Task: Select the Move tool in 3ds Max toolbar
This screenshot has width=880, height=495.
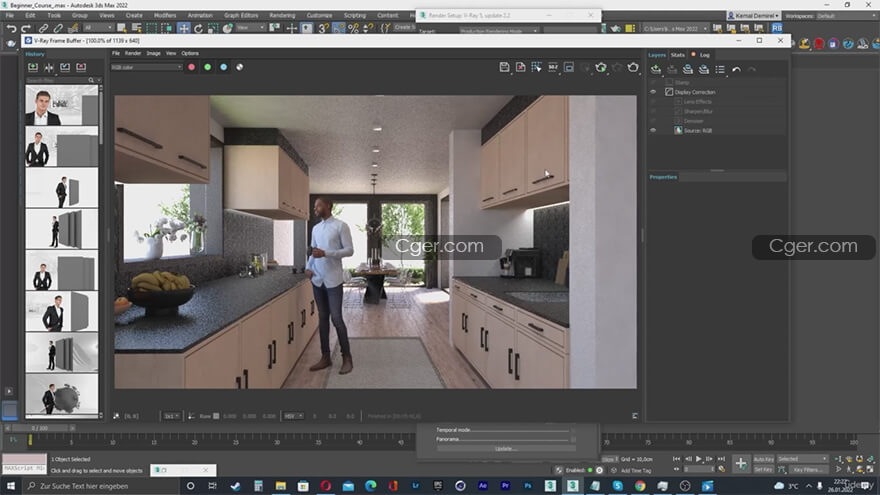Action: pos(184,28)
